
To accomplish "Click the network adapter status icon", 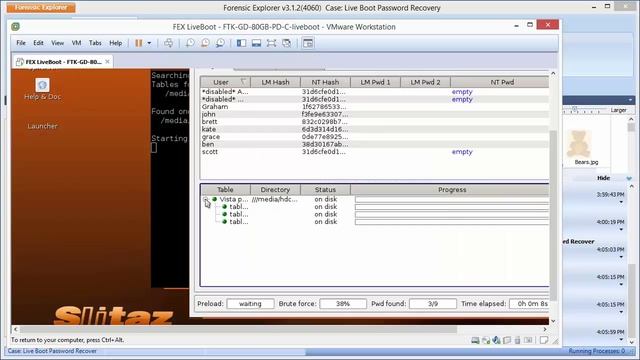I will tap(496, 340).
